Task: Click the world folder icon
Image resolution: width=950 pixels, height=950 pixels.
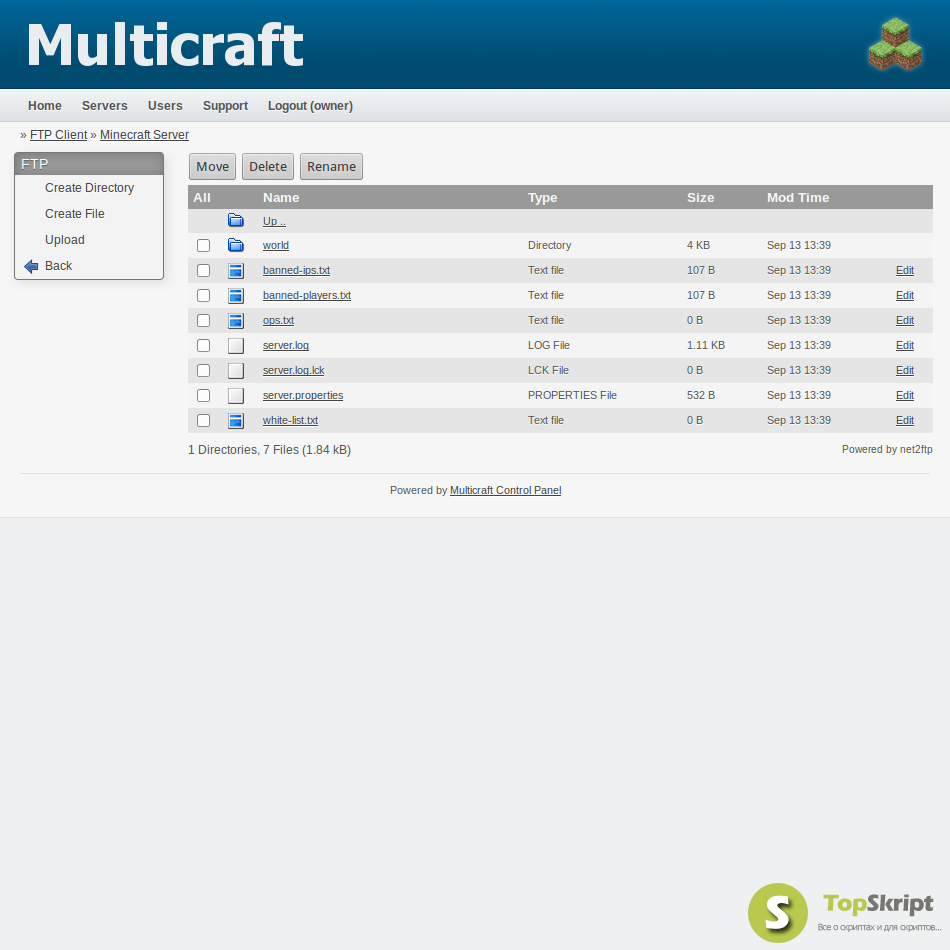Action: click(x=236, y=245)
